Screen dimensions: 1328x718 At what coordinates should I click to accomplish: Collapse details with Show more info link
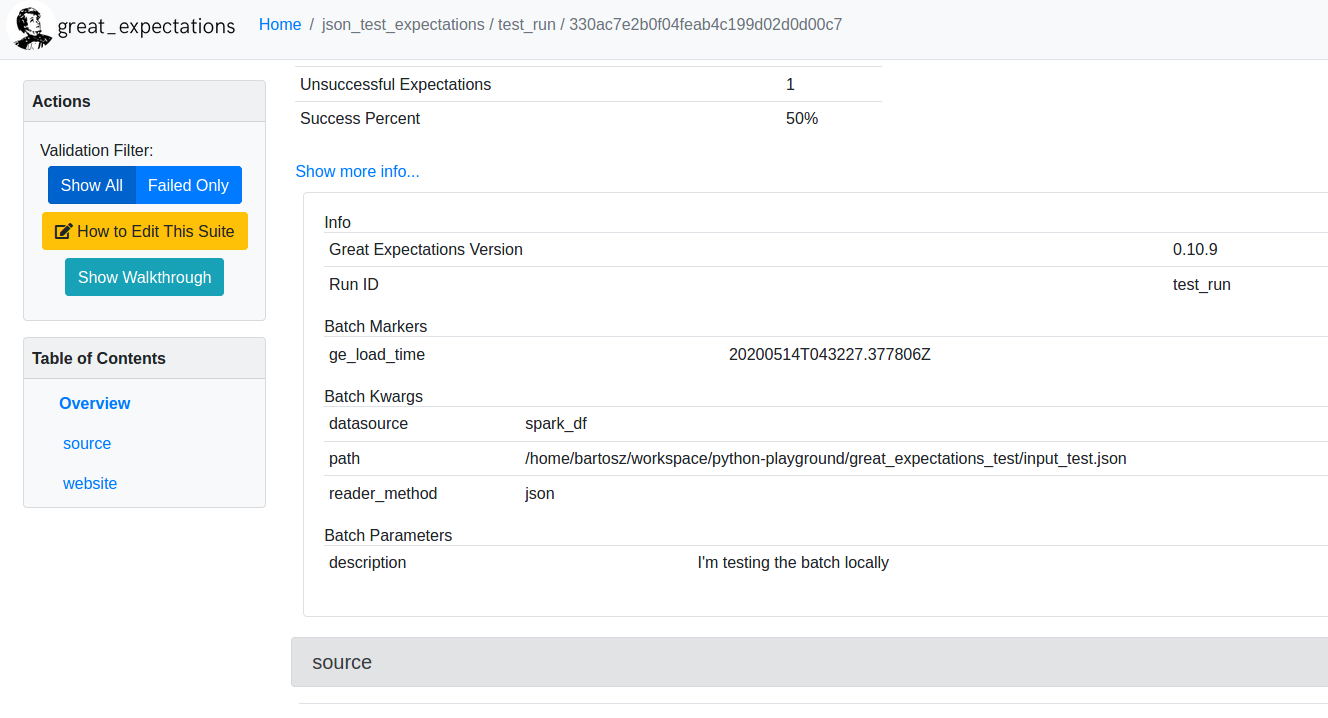click(x=357, y=171)
